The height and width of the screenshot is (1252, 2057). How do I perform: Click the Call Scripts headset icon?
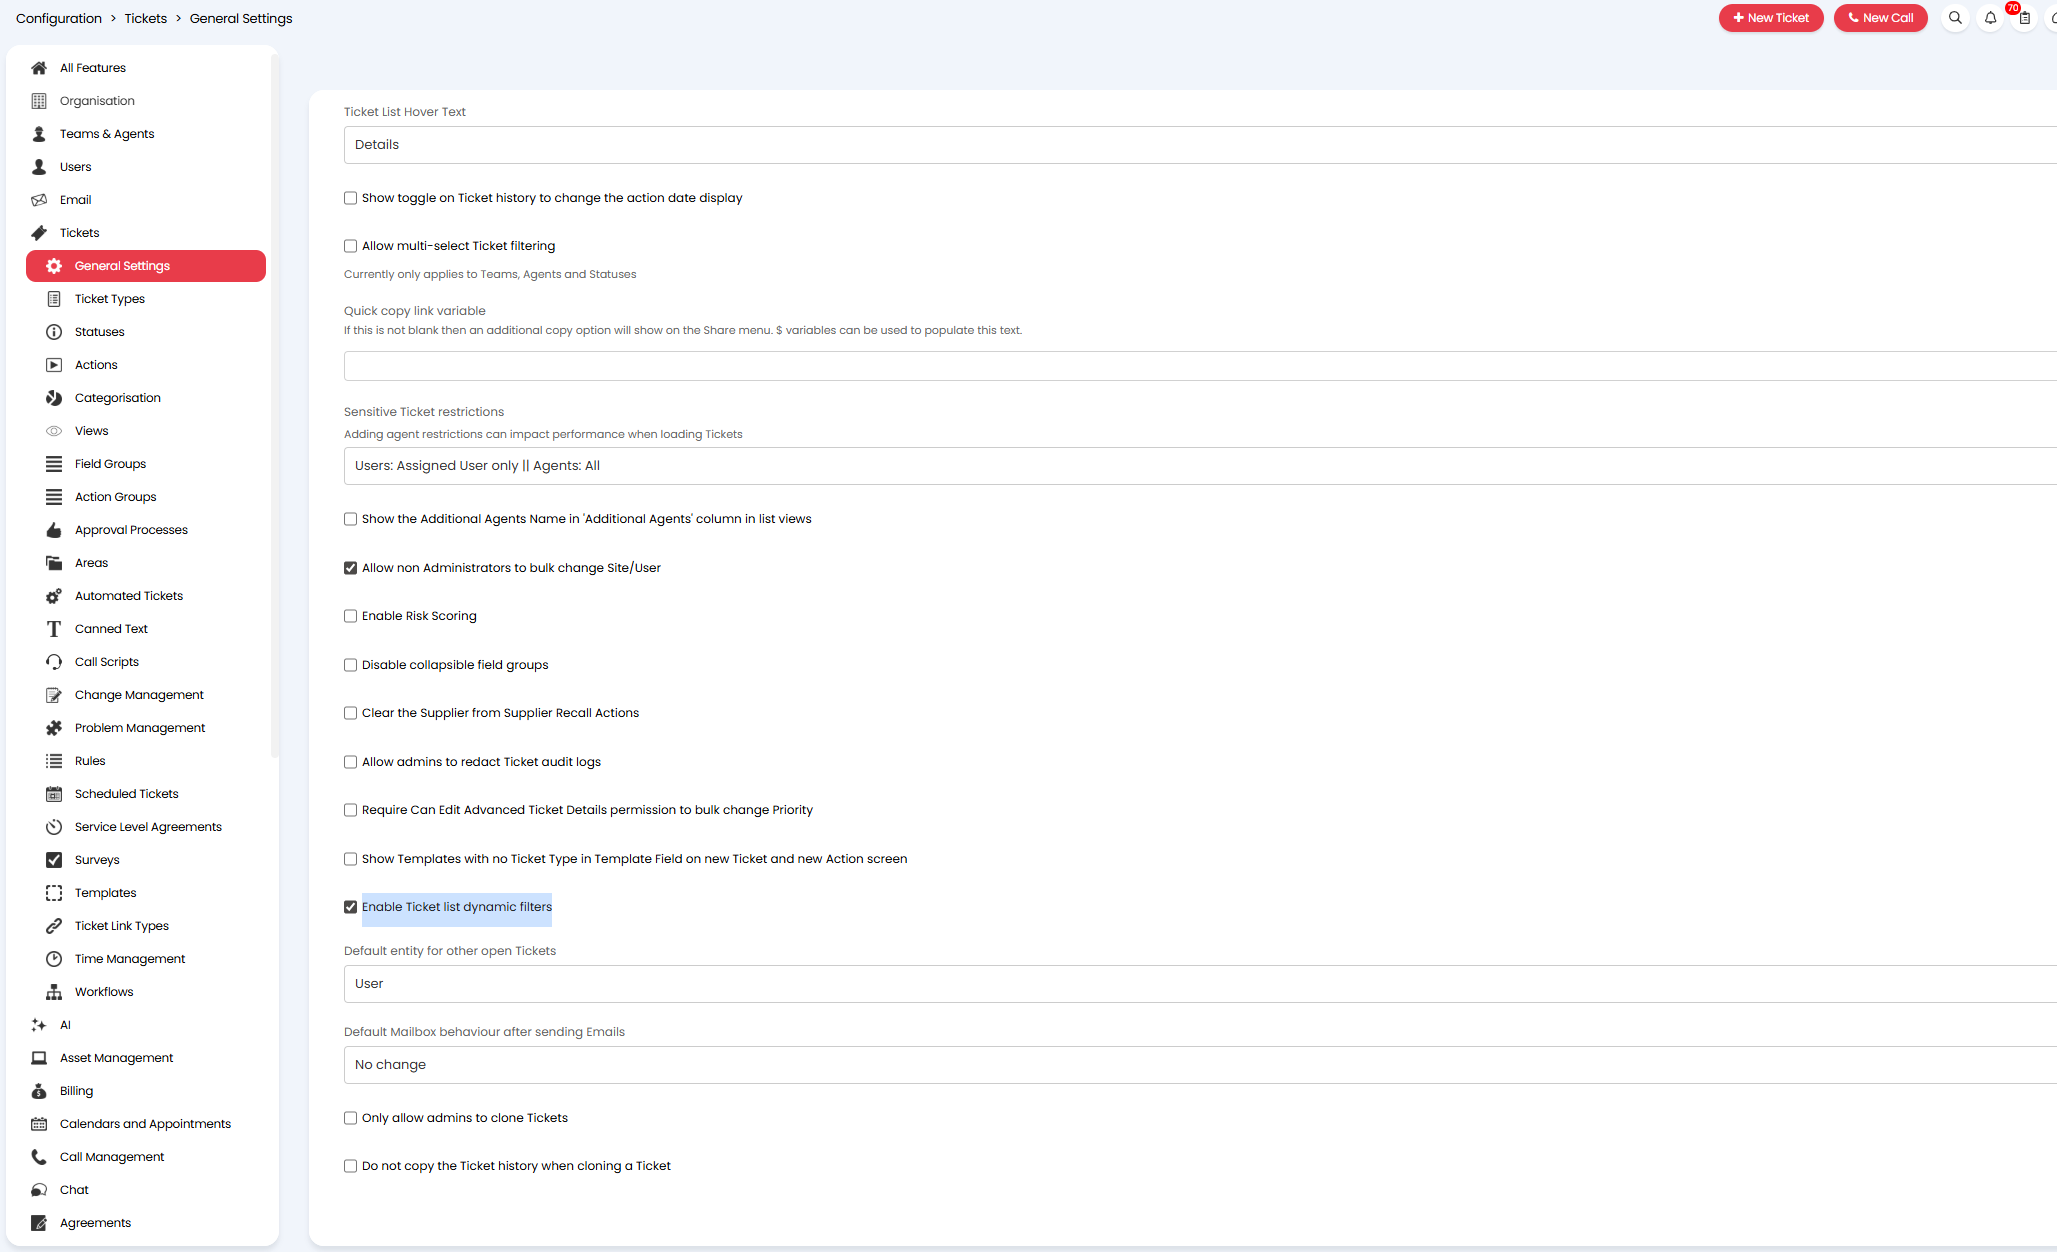pos(54,662)
